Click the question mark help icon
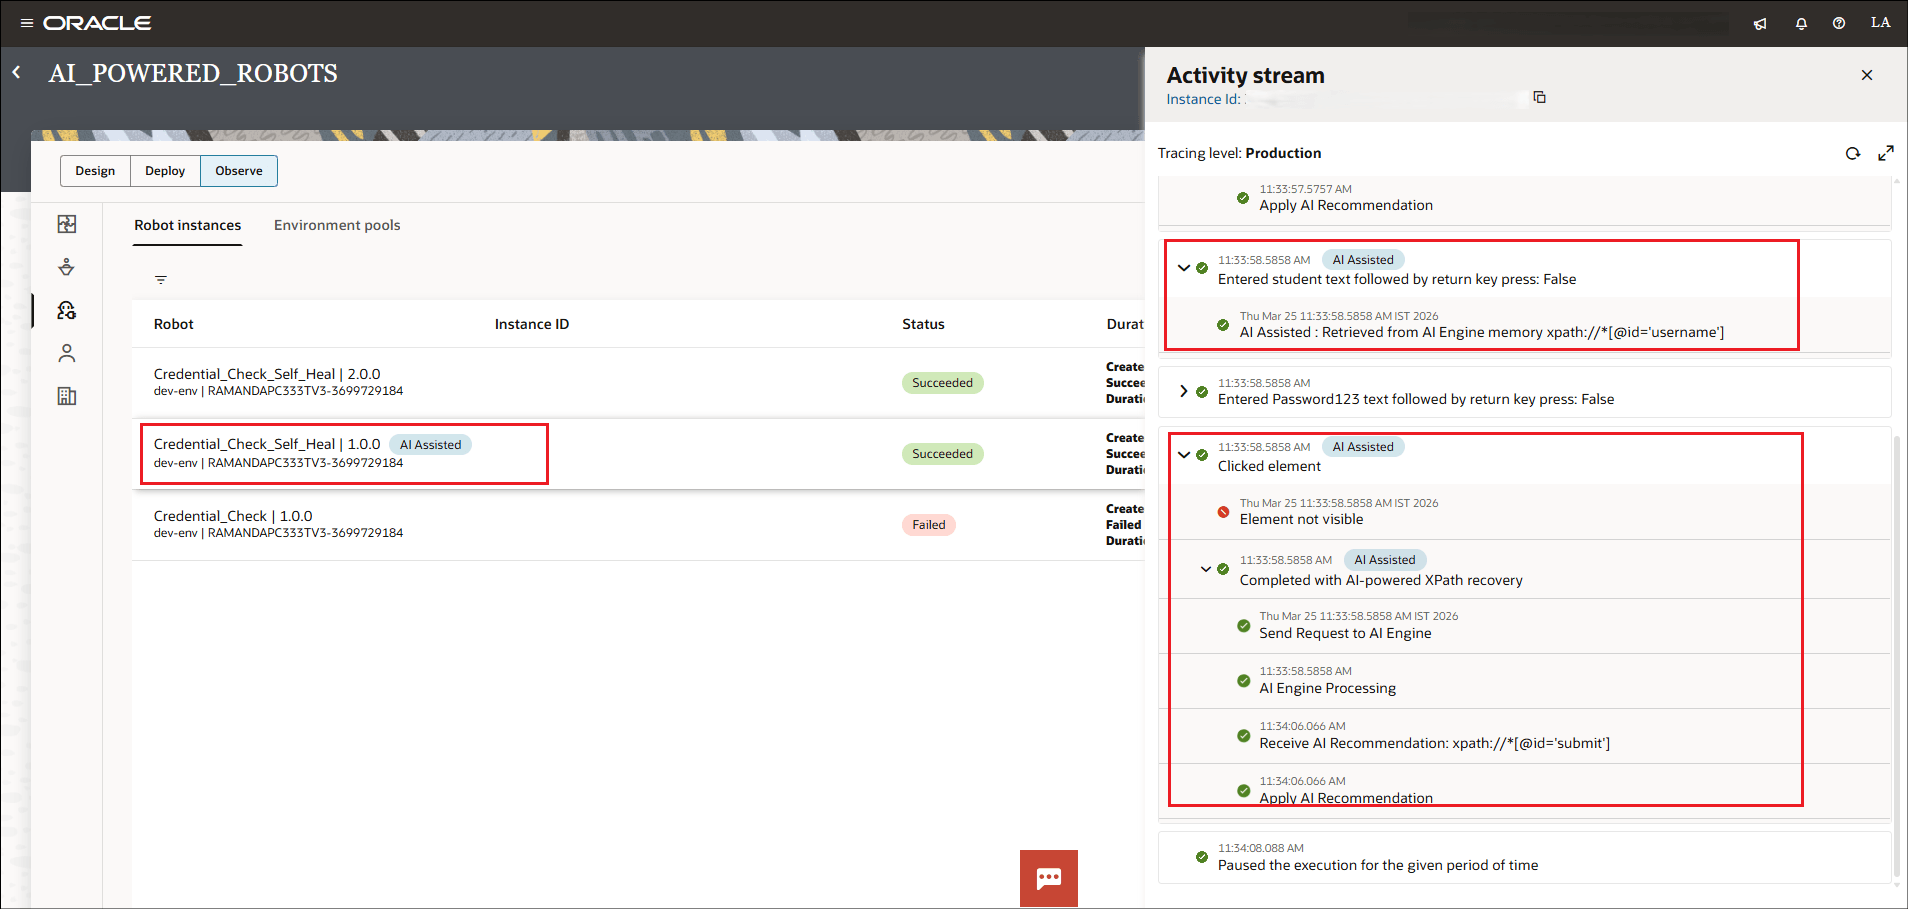Screen dimensions: 1908x909 point(1839,23)
